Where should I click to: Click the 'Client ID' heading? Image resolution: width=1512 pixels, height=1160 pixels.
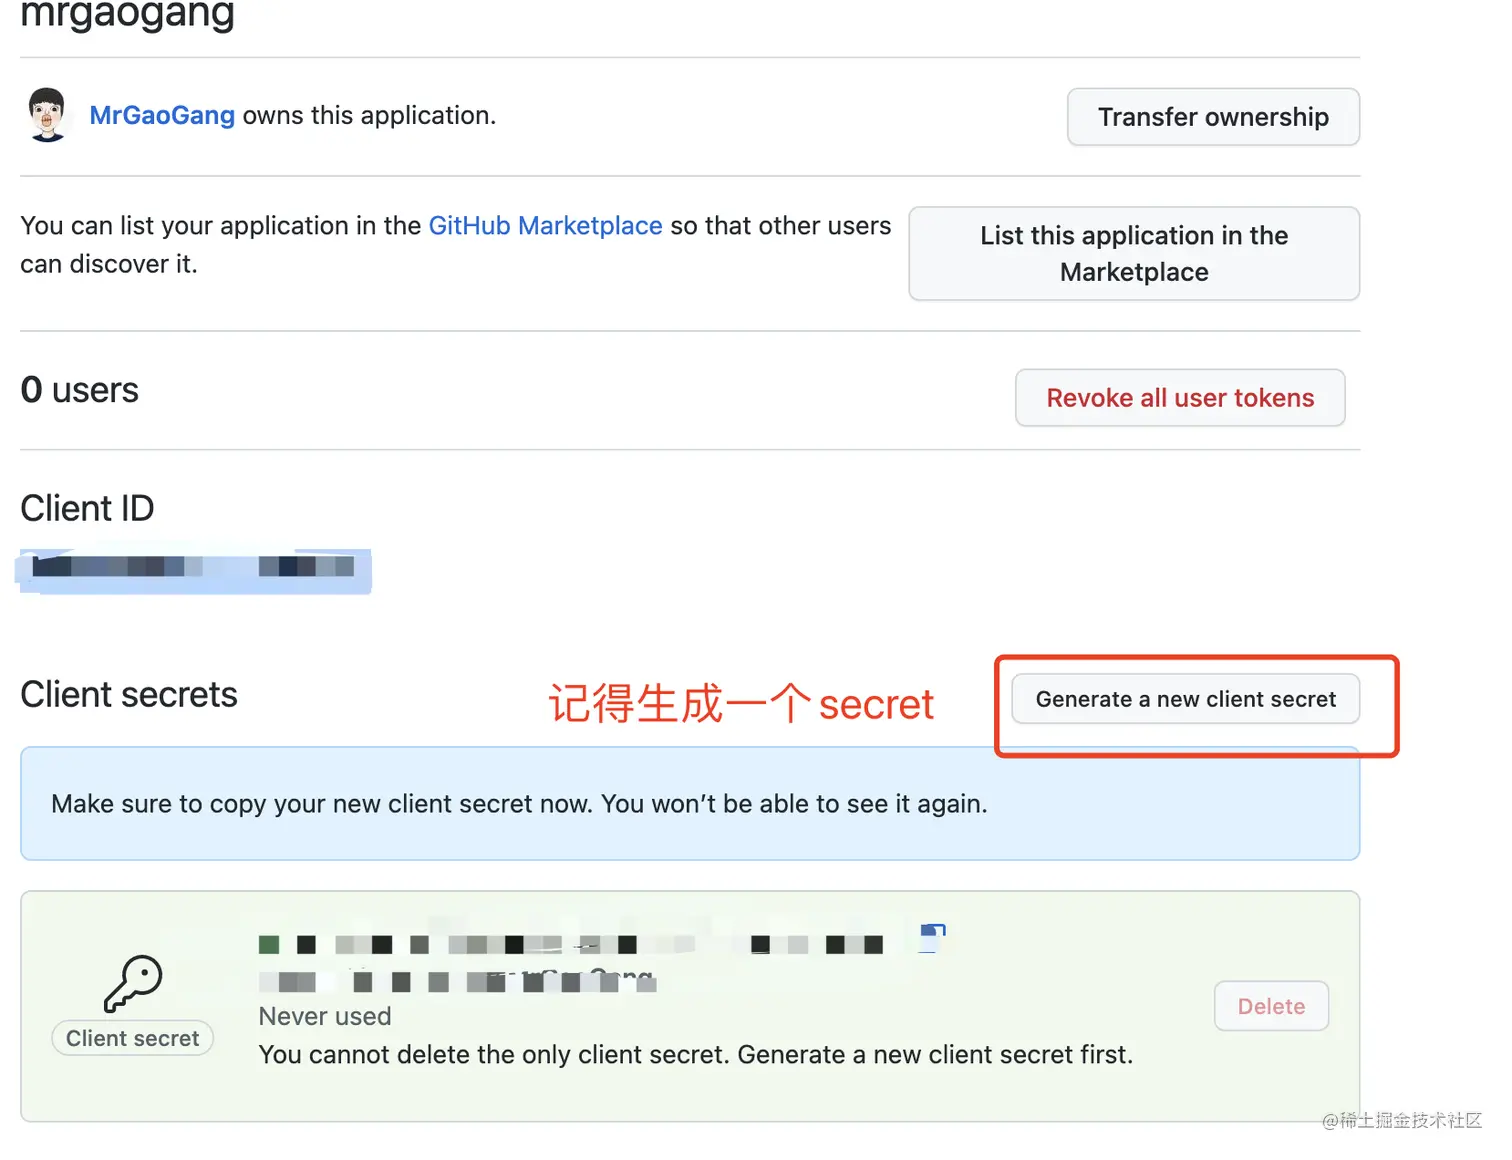[87, 508]
